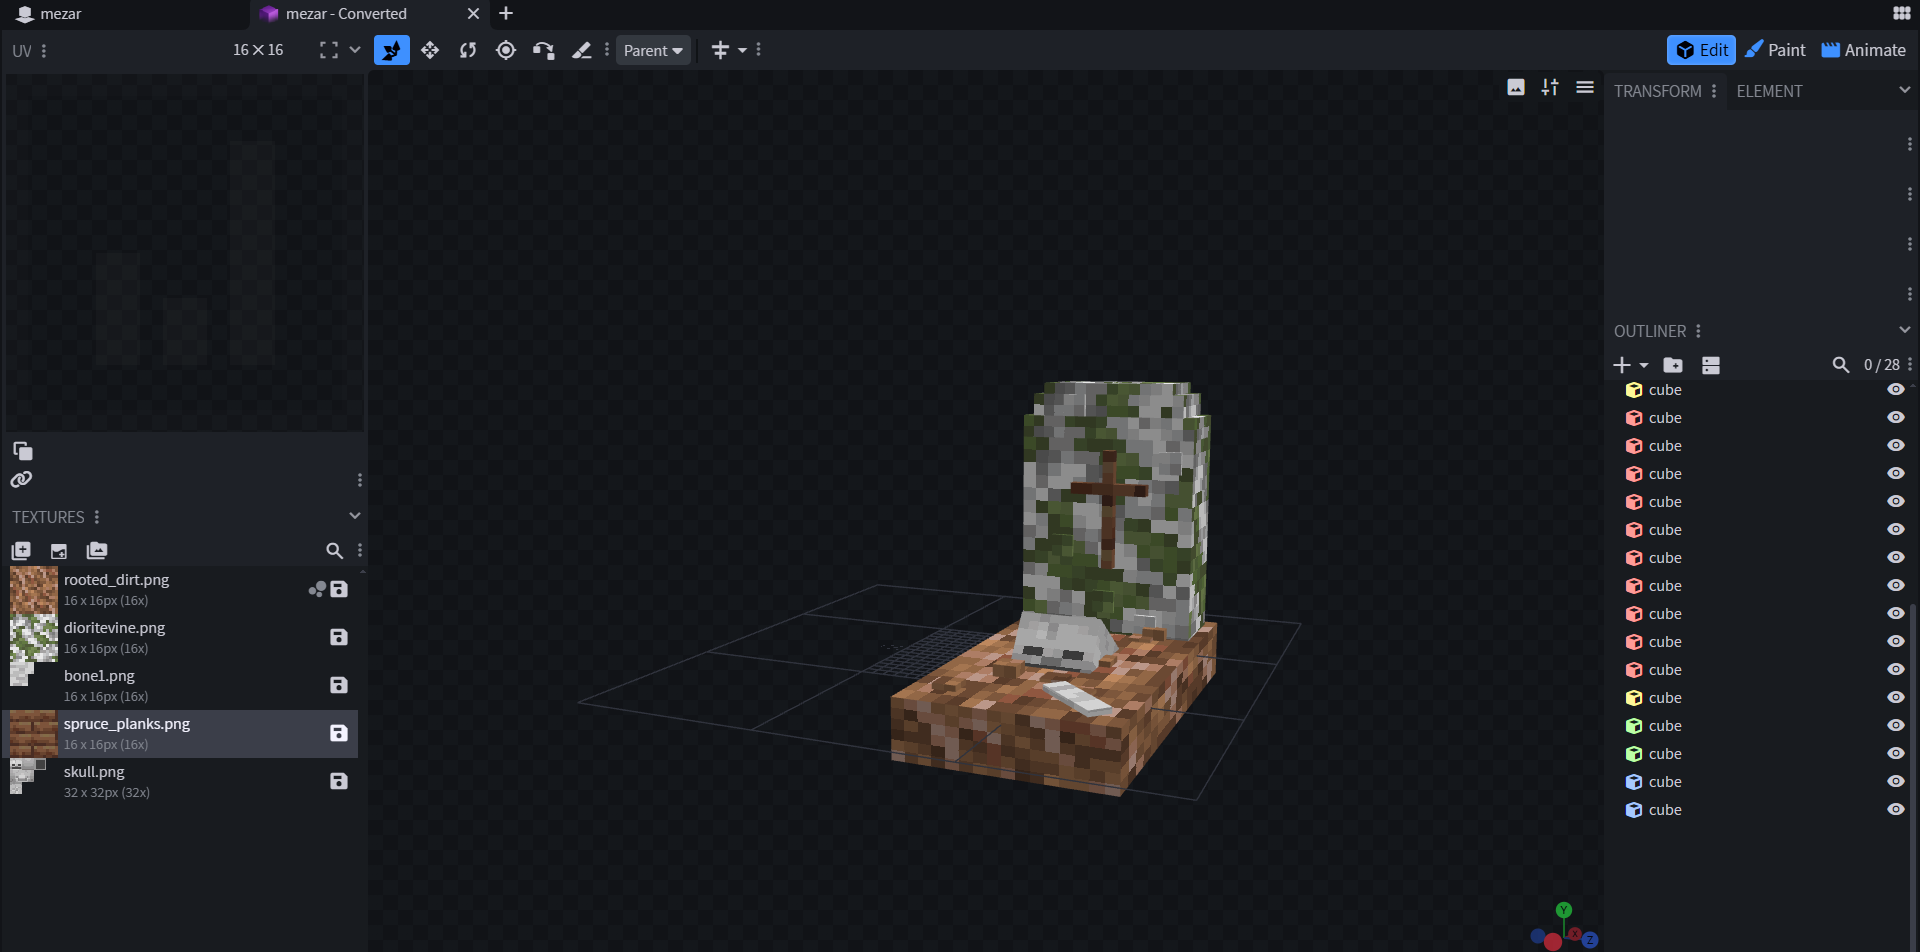Open the Textures header three-dot menu
Viewport: 1920px width, 952px height.
coord(97,517)
